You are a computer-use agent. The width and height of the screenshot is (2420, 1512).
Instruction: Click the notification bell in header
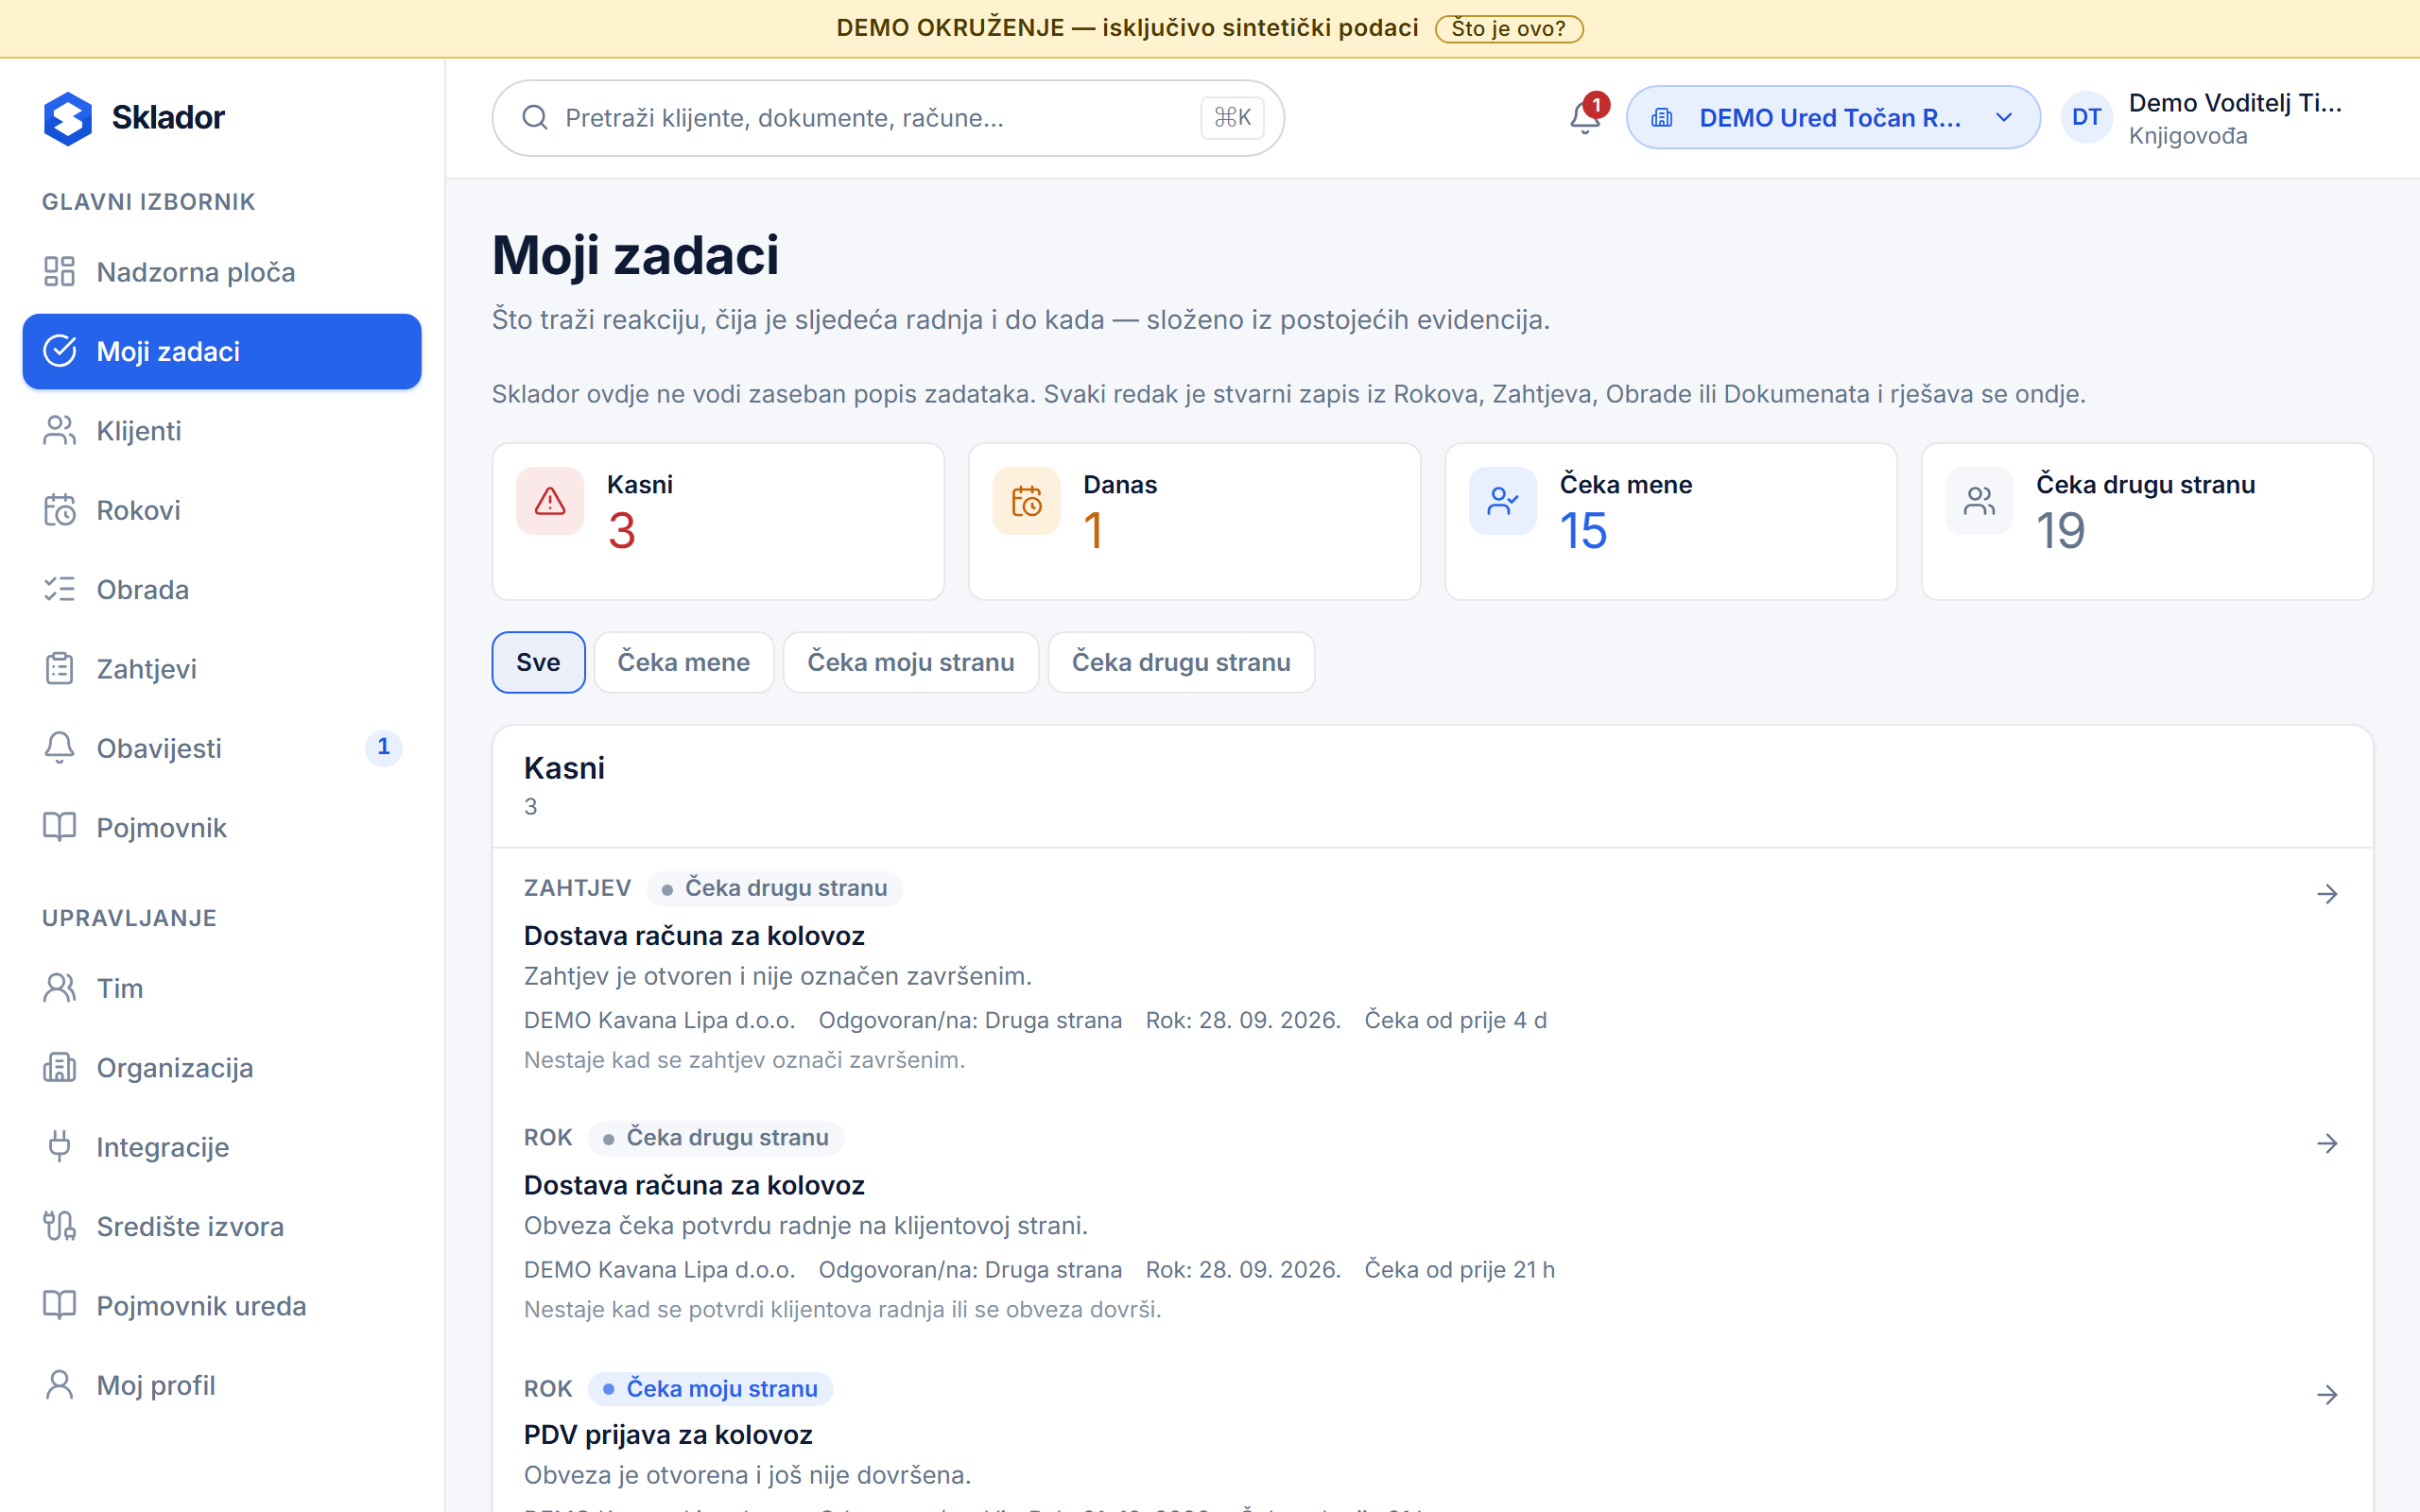pyautogui.click(x=1585, y=118)
